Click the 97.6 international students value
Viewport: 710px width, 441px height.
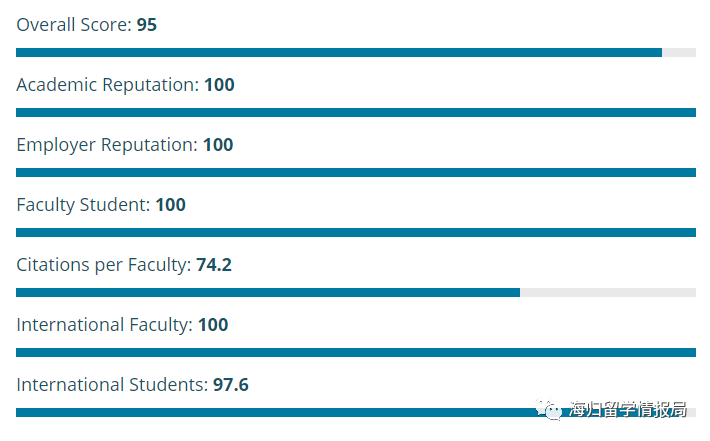click(231, 385)
